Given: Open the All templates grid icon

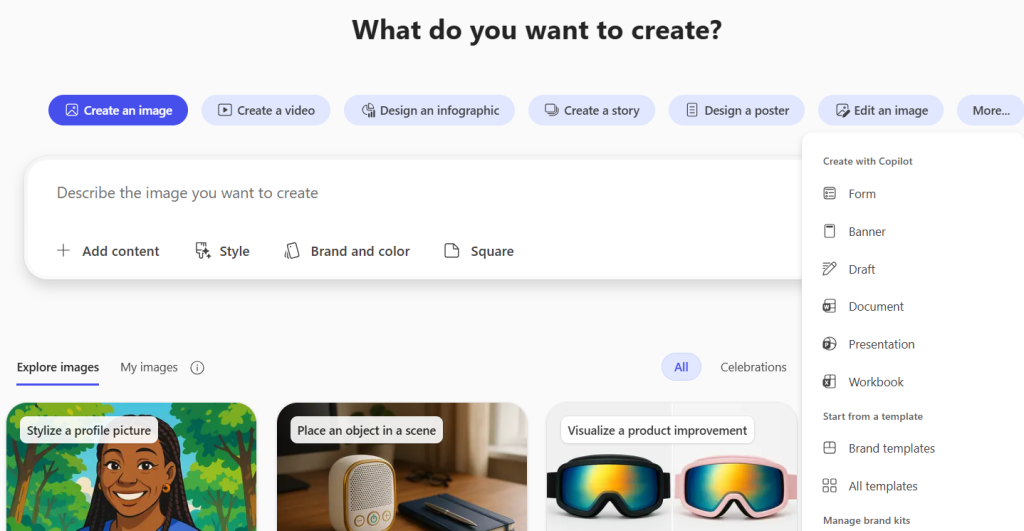Looking at the screenshot, I should (x=829, y=486).
